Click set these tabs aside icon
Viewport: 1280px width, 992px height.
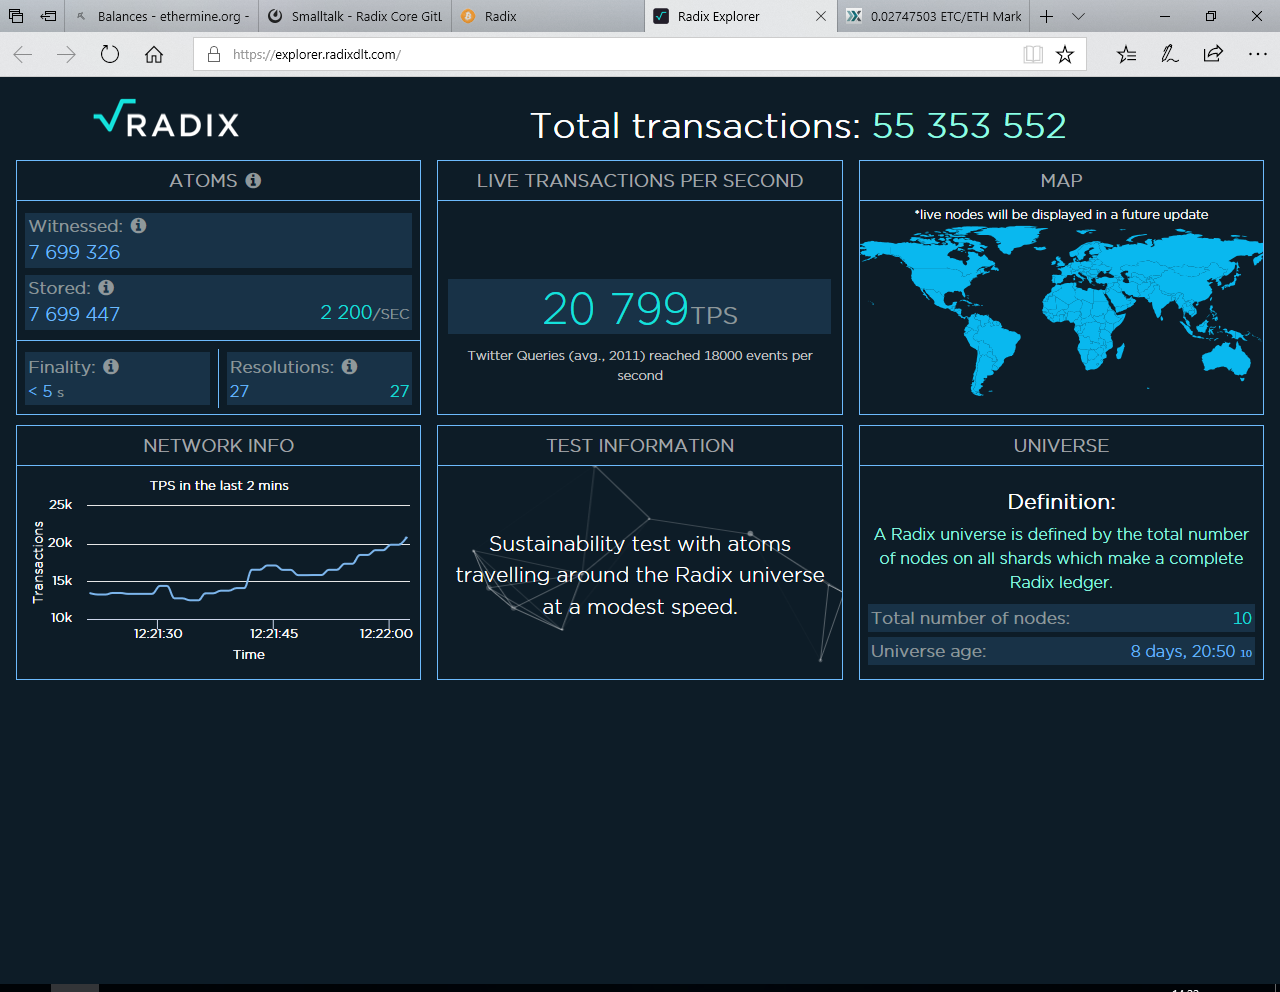click(48, 16)
